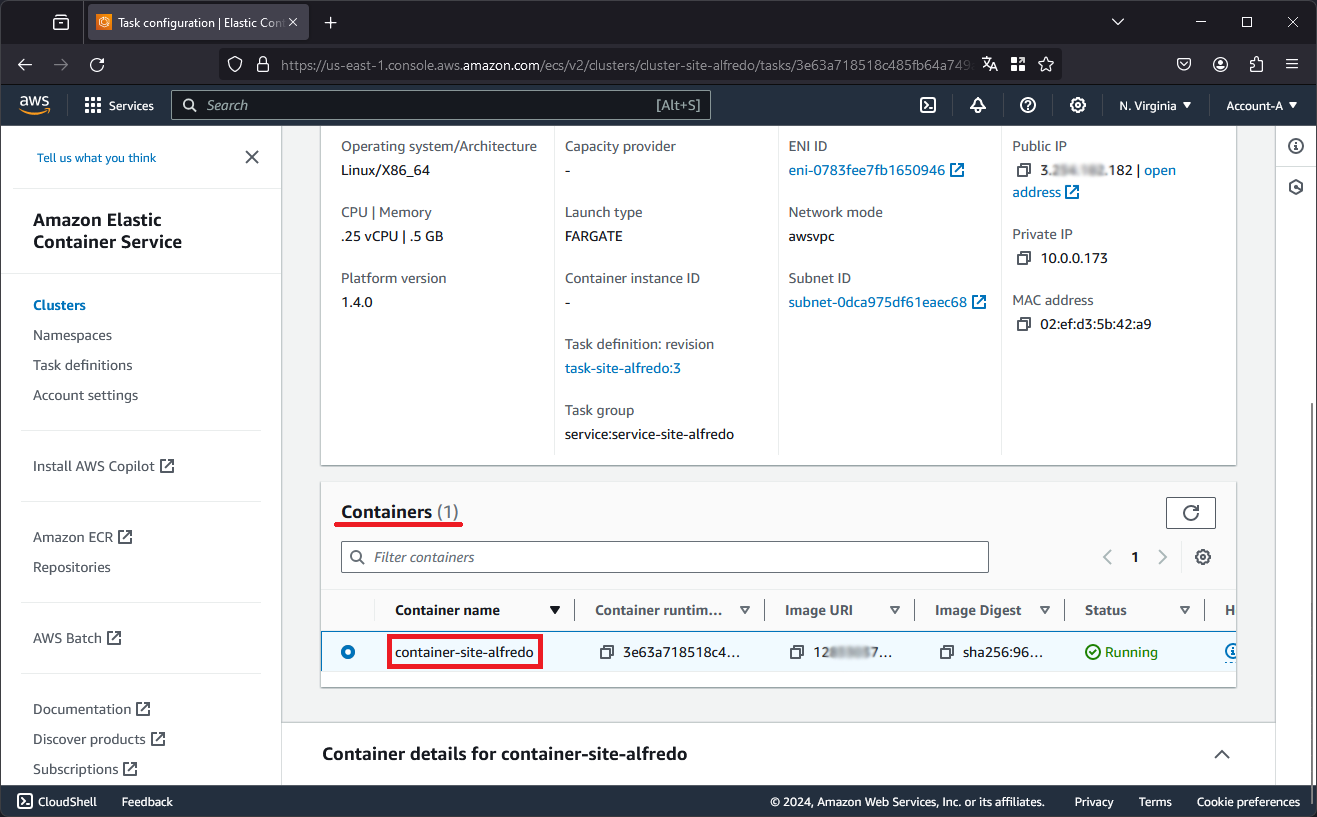1317x817 pixels.
Task: Copy the Image URI value
Action: [x=796, y=652]
